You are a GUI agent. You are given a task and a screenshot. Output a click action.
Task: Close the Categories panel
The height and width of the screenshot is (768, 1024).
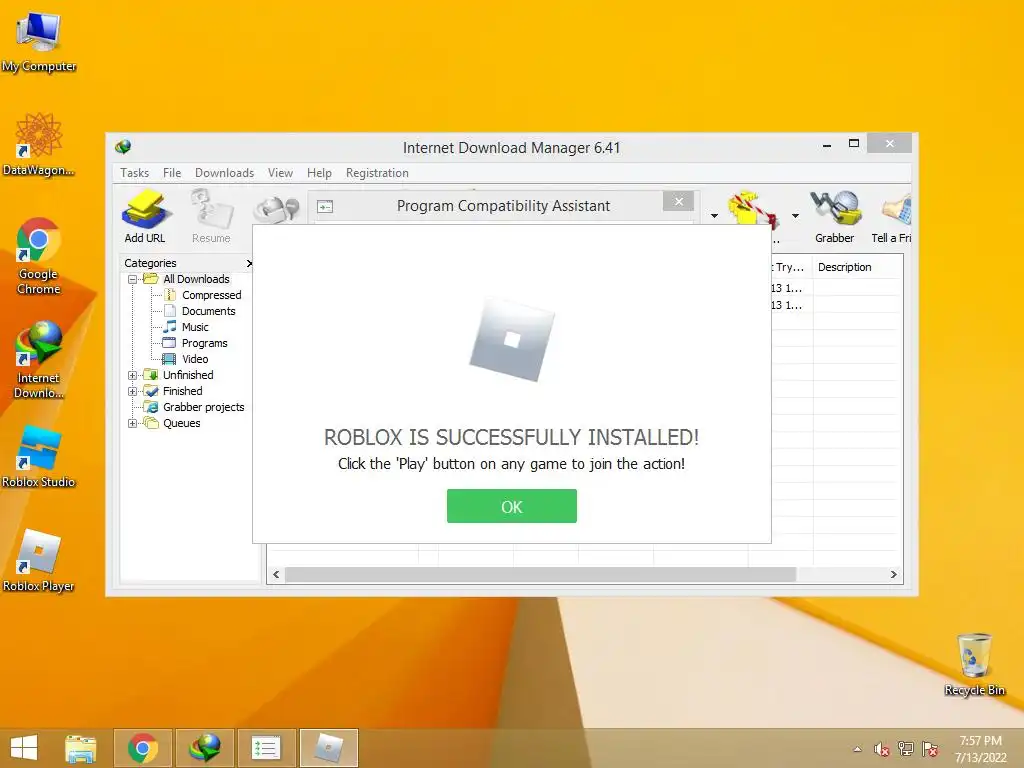coord(249,263)
